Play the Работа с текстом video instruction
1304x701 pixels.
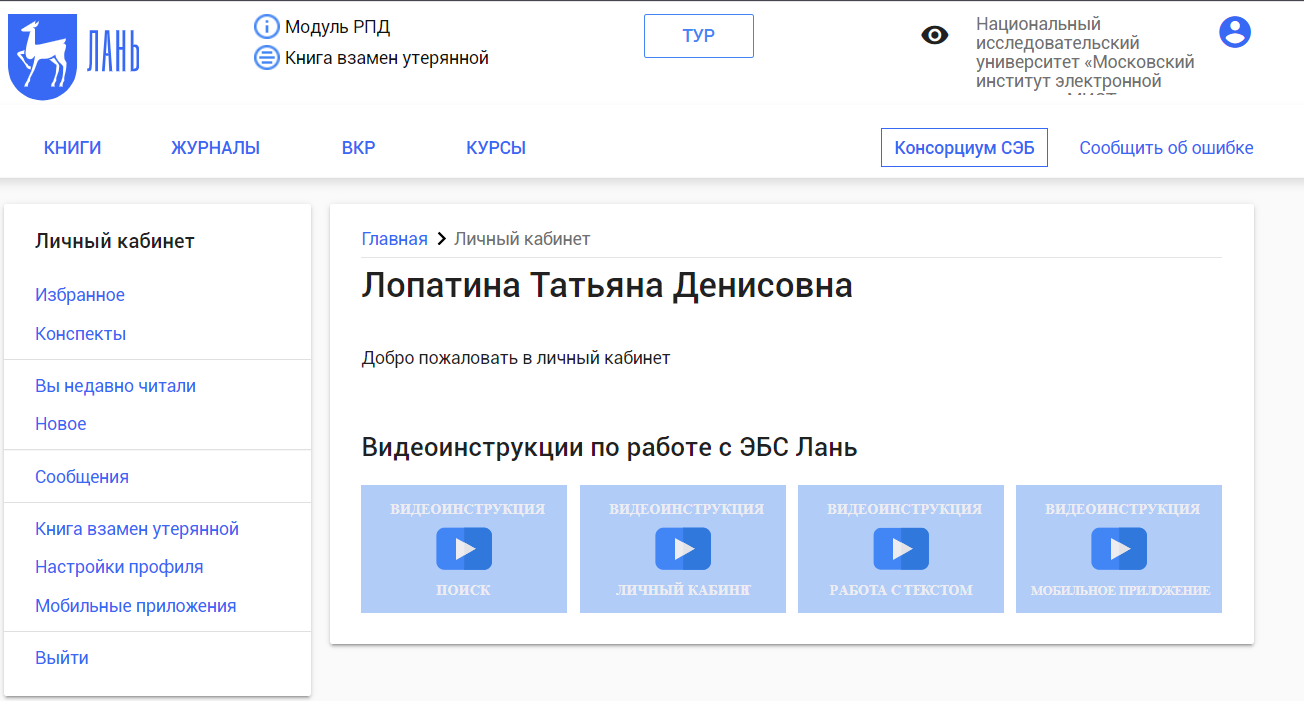click(900, 549)
